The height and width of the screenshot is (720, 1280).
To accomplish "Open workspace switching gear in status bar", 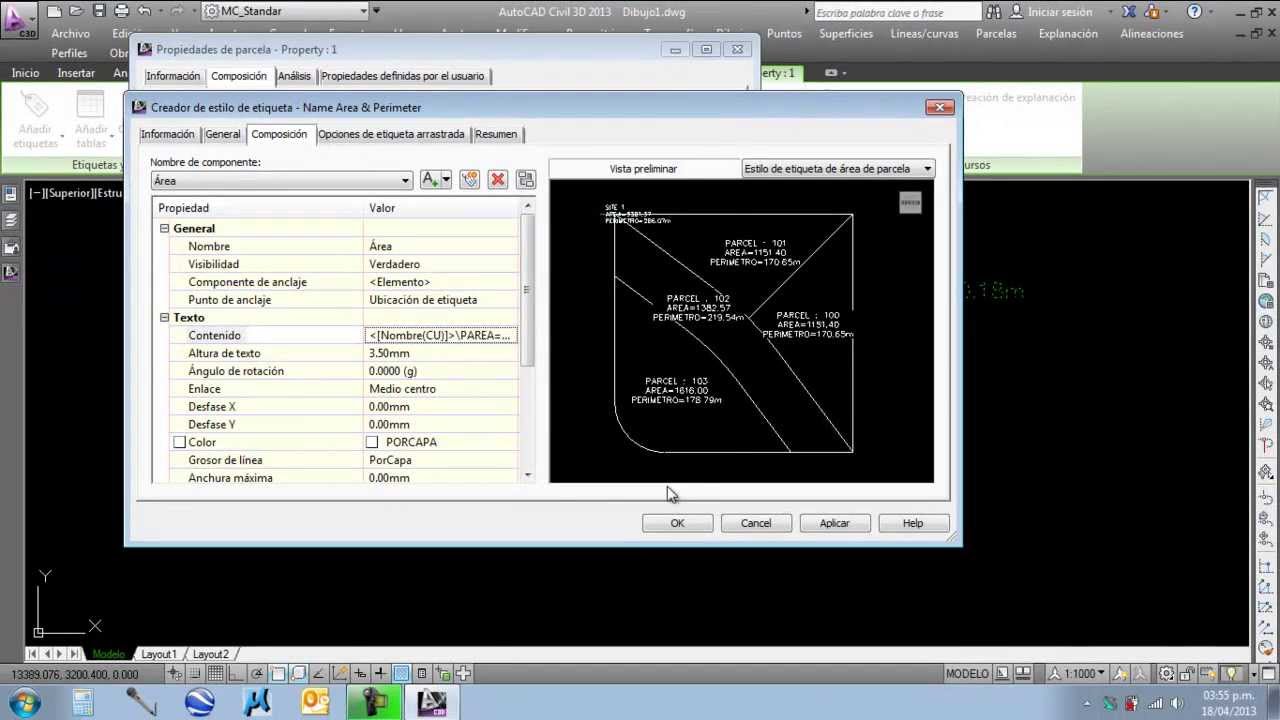I will coord(1166,674).
